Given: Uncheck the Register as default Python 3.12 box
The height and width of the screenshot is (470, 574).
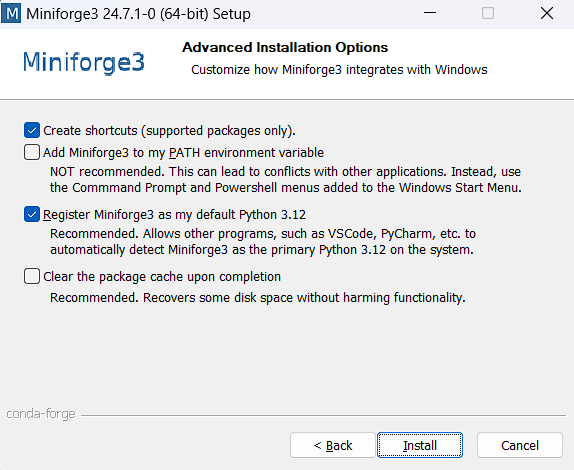Looking at the screenshot, I should point(32,215).
